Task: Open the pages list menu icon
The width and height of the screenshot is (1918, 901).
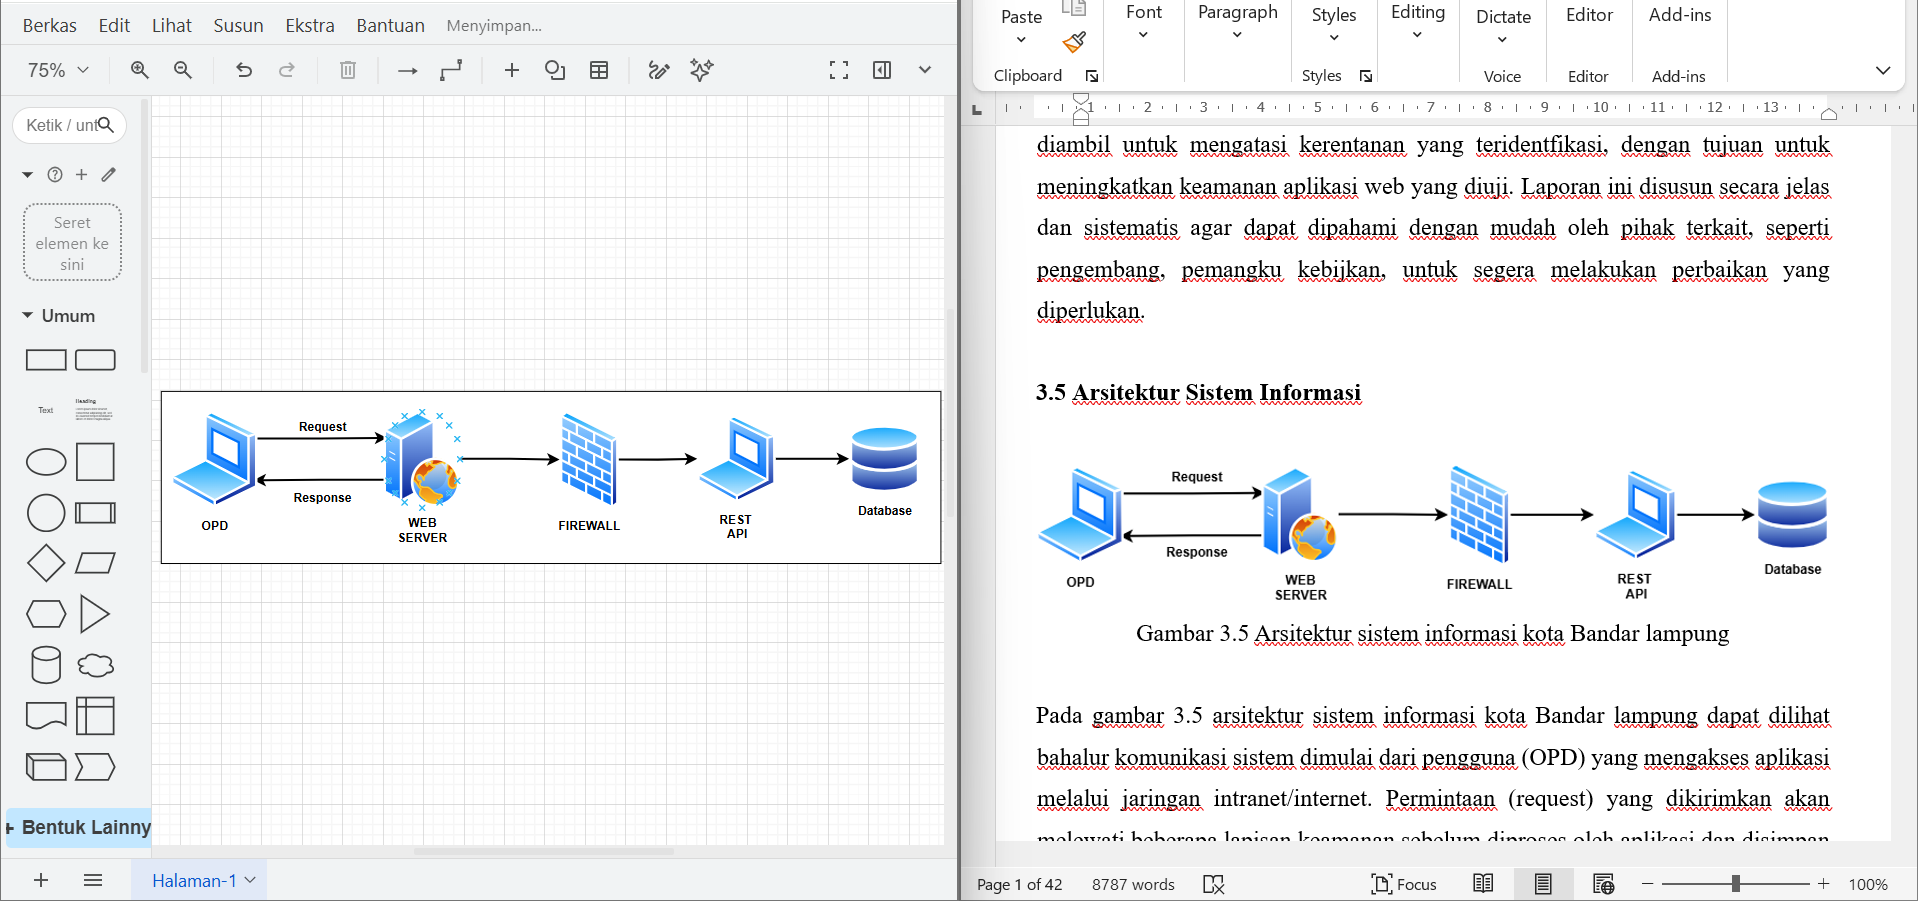Action: point(93,880)
